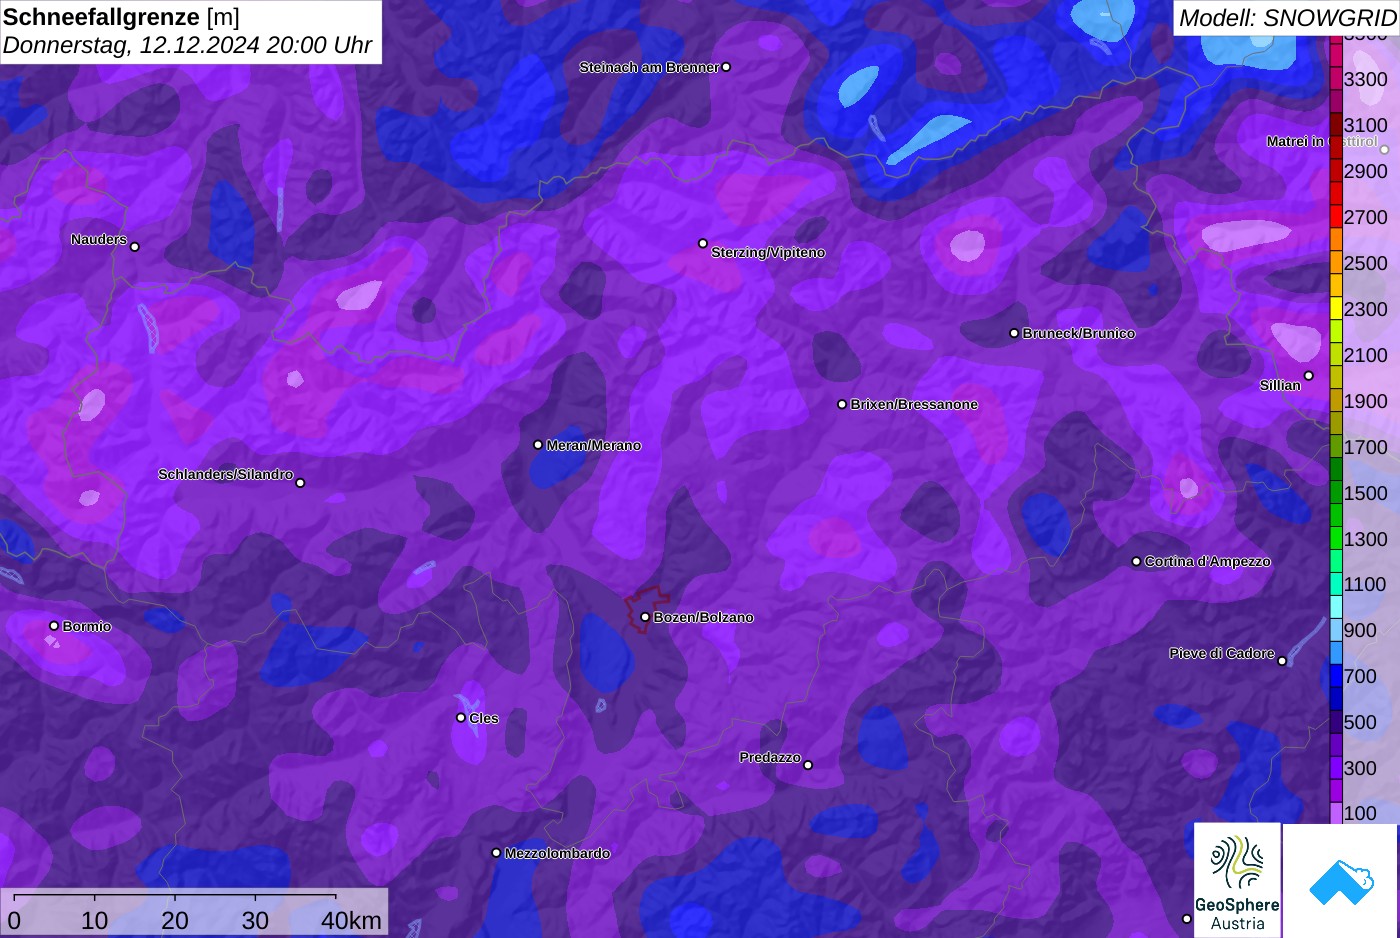
Task: Pick the Sterzing/Vipiteno location dot
Action: click(703, 243)
